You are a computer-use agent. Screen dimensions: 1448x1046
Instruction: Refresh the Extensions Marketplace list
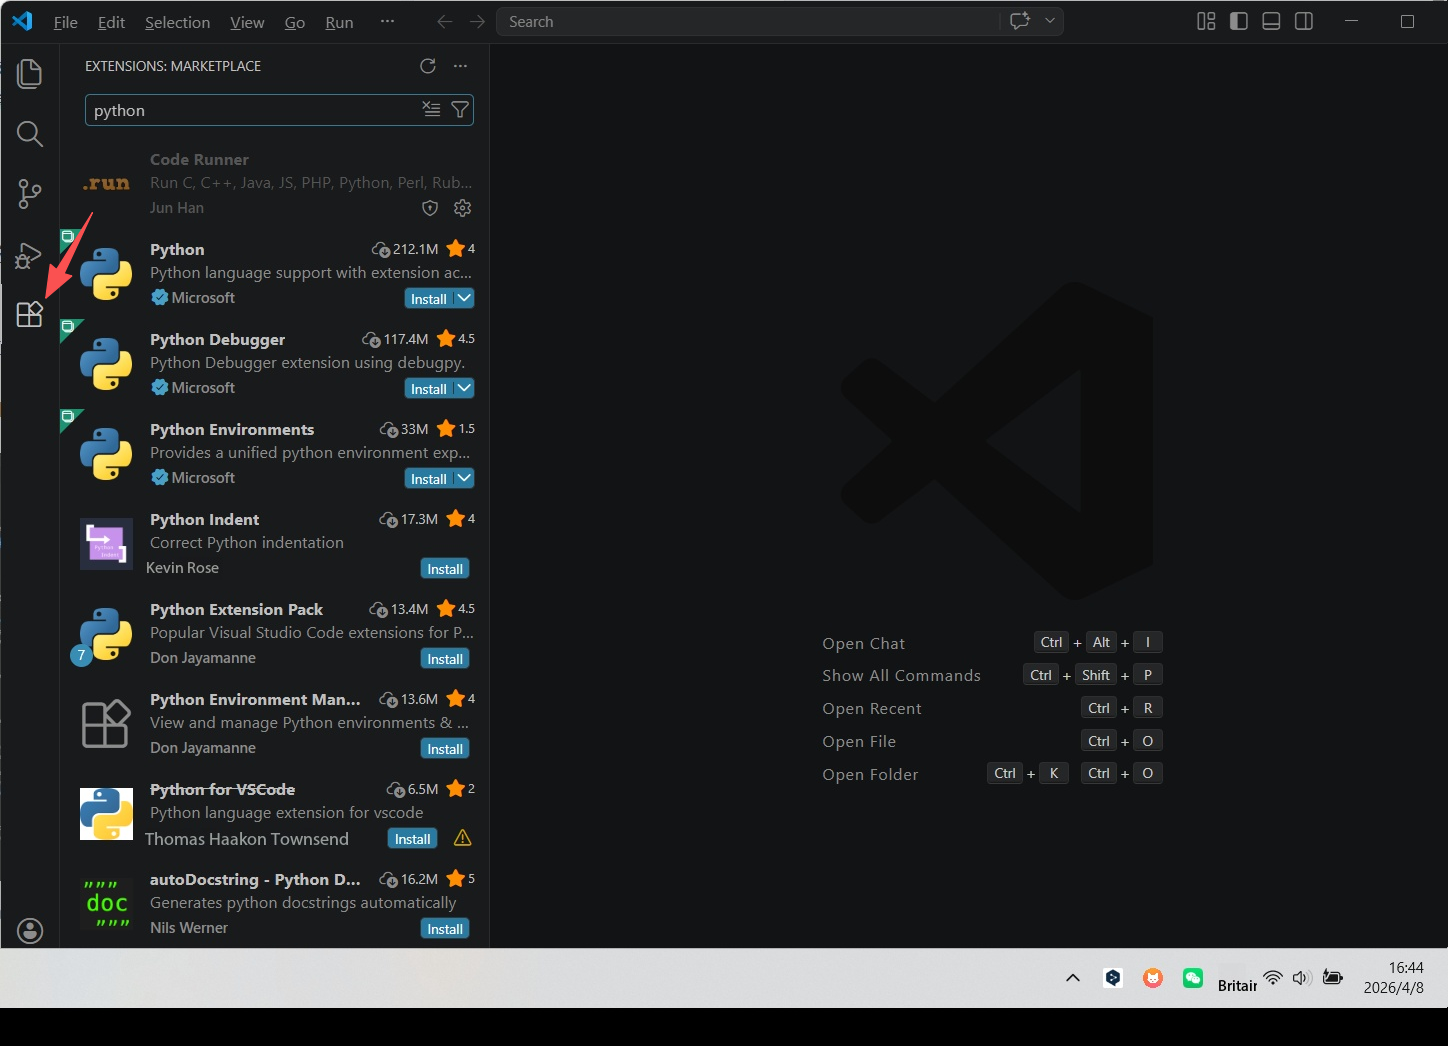pyautogui.click(x=428, y=66)
